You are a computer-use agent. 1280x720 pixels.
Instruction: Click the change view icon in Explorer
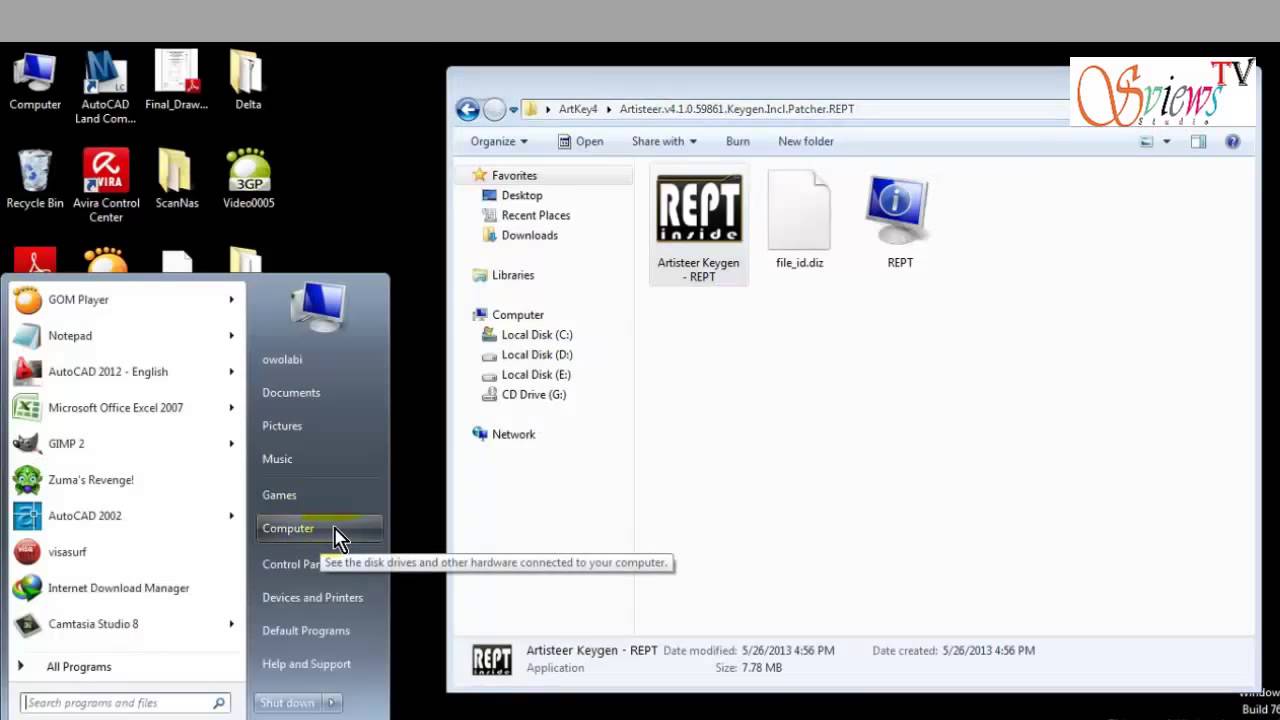pyautogui.click(x=1147, y=142)
